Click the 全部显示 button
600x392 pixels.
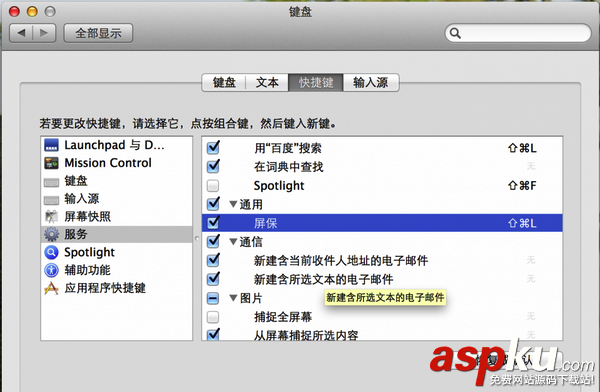98,33
